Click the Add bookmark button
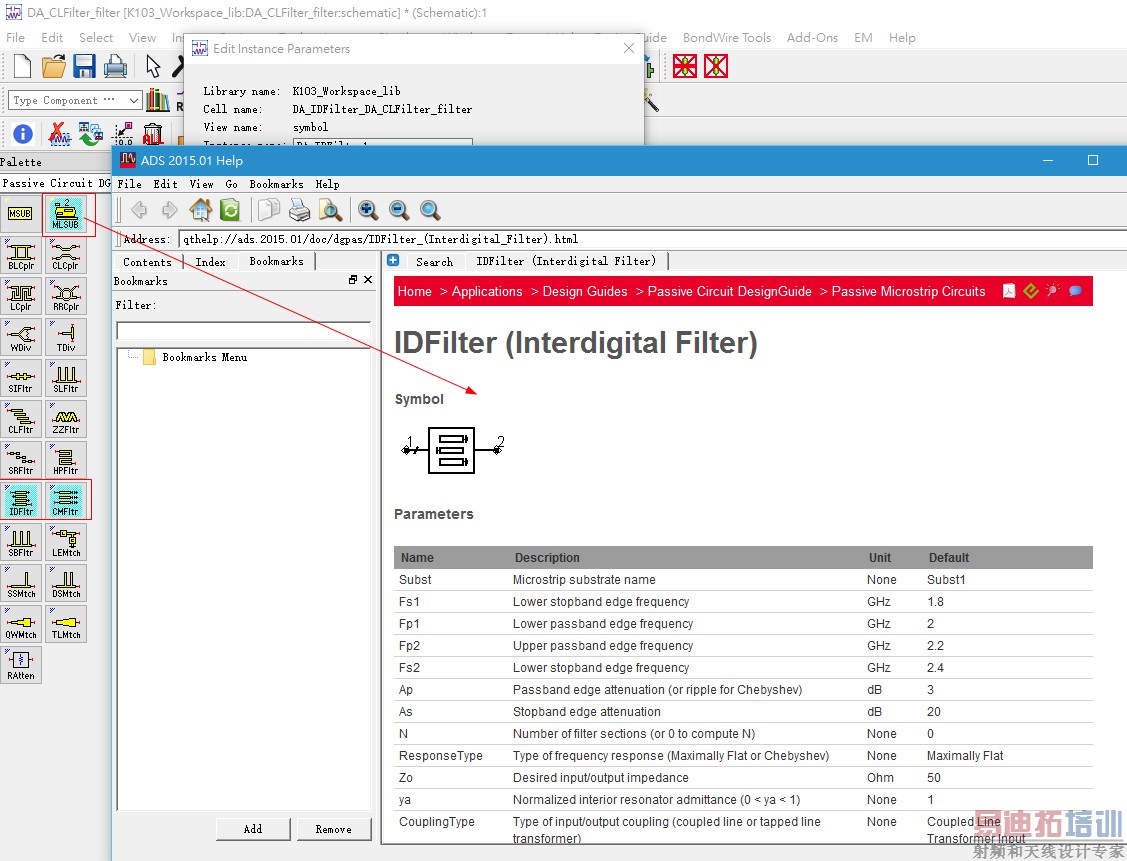 pyautogui.click(x=253, y=829)
